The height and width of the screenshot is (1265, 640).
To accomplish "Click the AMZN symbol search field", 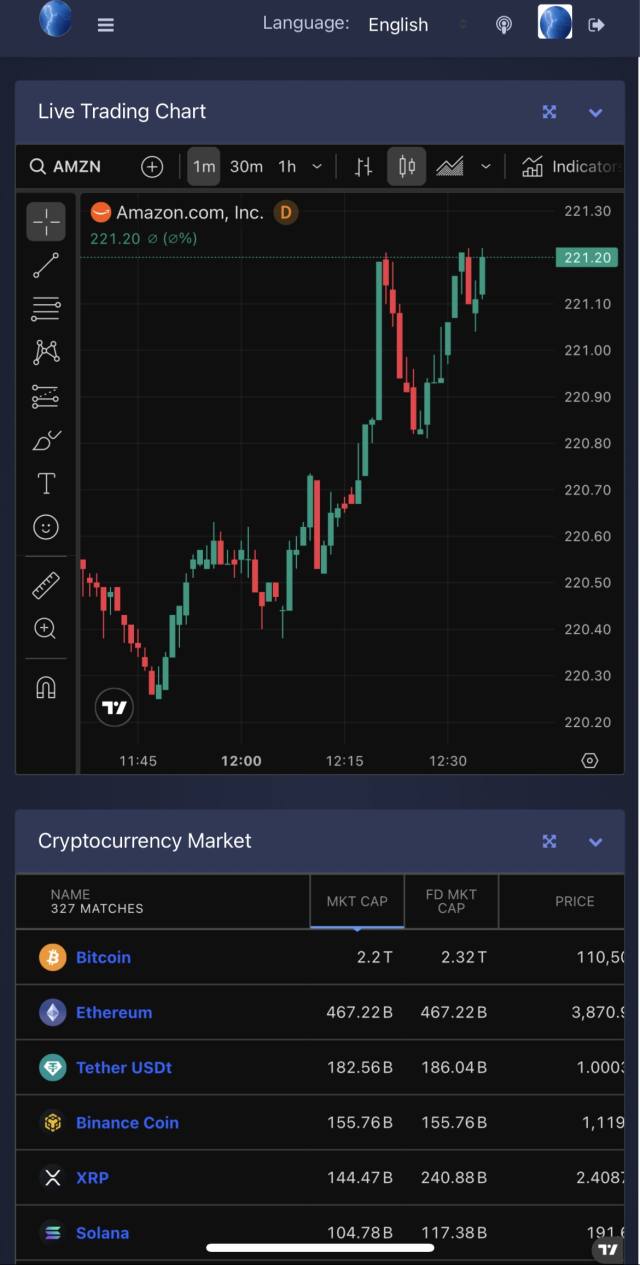I will click(66, 167).
